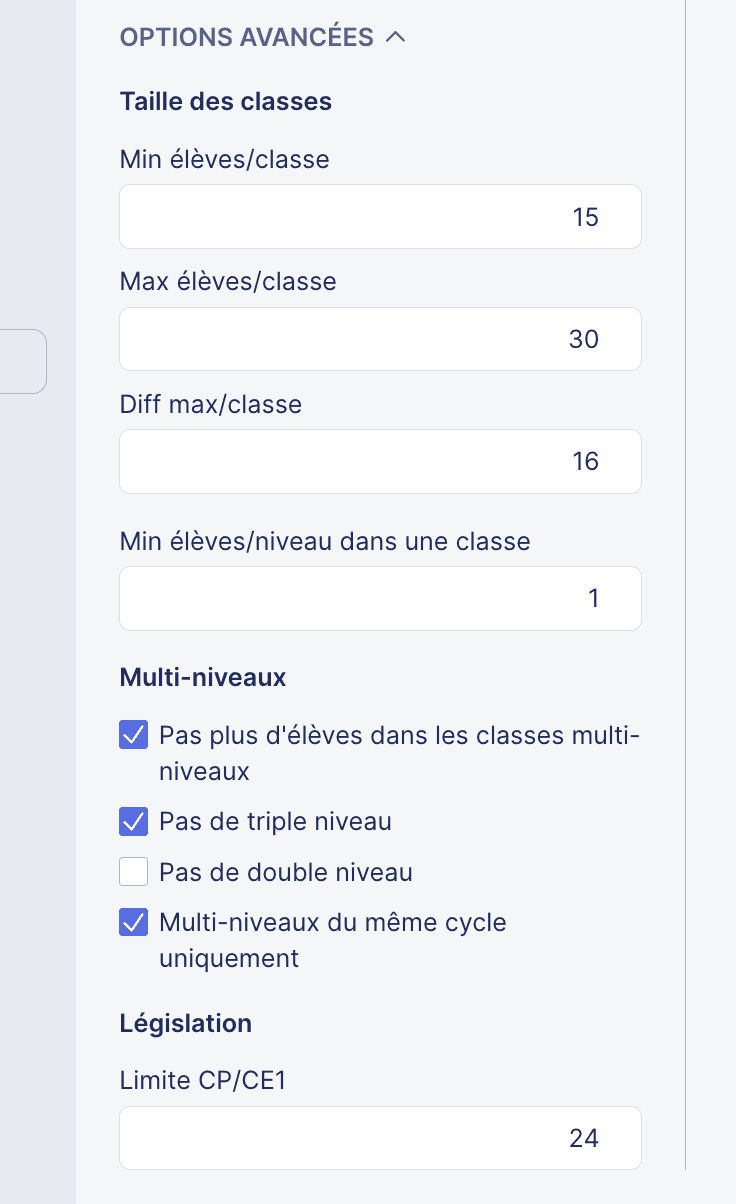Uncheck 'Pas plus d'élèves dans les classes multi-niveaux'

[133, 735]
